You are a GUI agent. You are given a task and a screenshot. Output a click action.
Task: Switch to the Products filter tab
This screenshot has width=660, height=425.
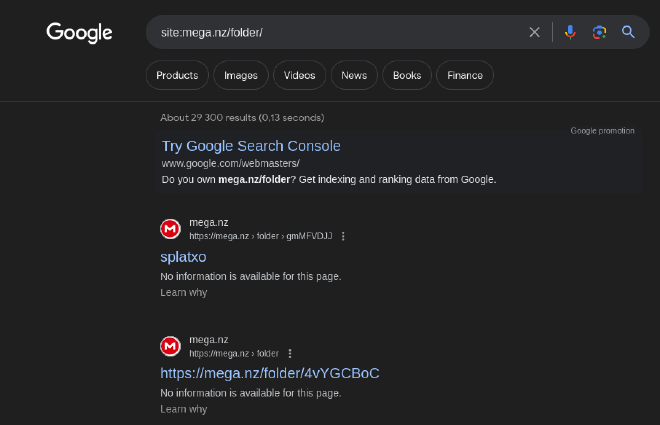click(177, 75)
